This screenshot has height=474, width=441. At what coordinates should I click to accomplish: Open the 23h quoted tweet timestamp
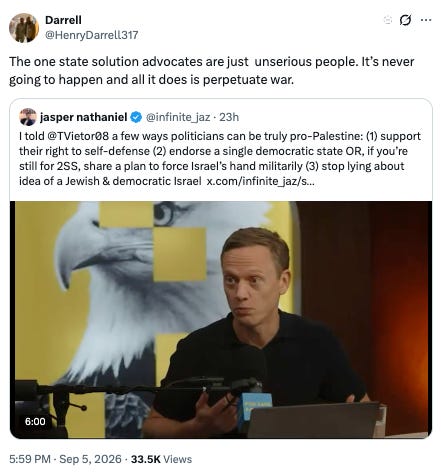[229, 117]
